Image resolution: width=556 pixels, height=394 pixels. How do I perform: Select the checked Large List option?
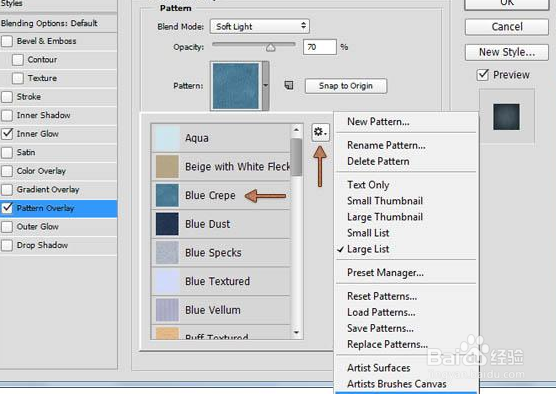pyautogui.click(x=368, y=249)
